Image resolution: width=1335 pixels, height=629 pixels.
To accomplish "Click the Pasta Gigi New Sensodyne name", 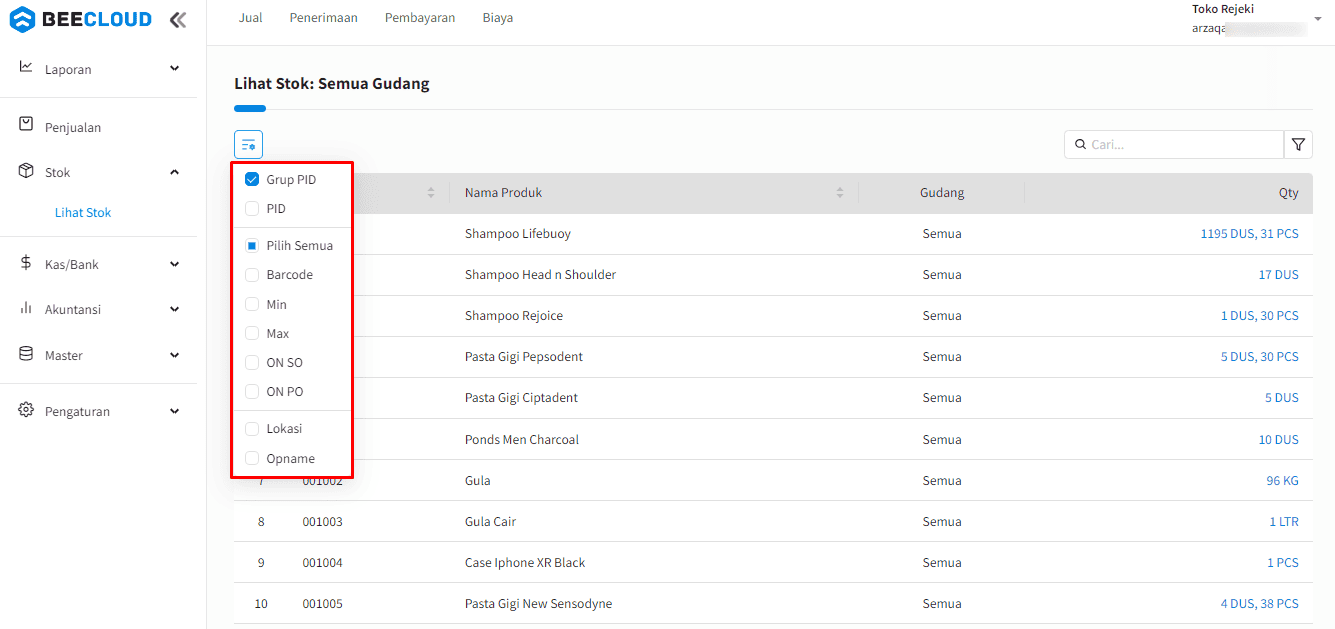I will click(538, 604).
